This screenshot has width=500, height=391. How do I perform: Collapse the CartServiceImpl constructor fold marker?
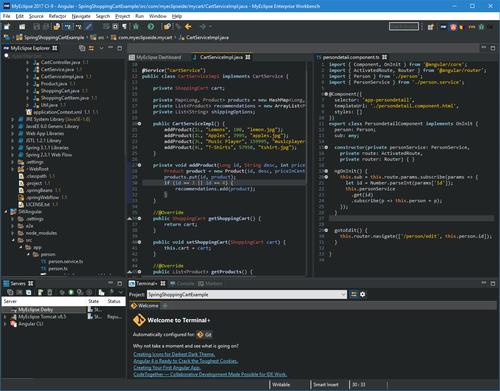coord(139,124)
